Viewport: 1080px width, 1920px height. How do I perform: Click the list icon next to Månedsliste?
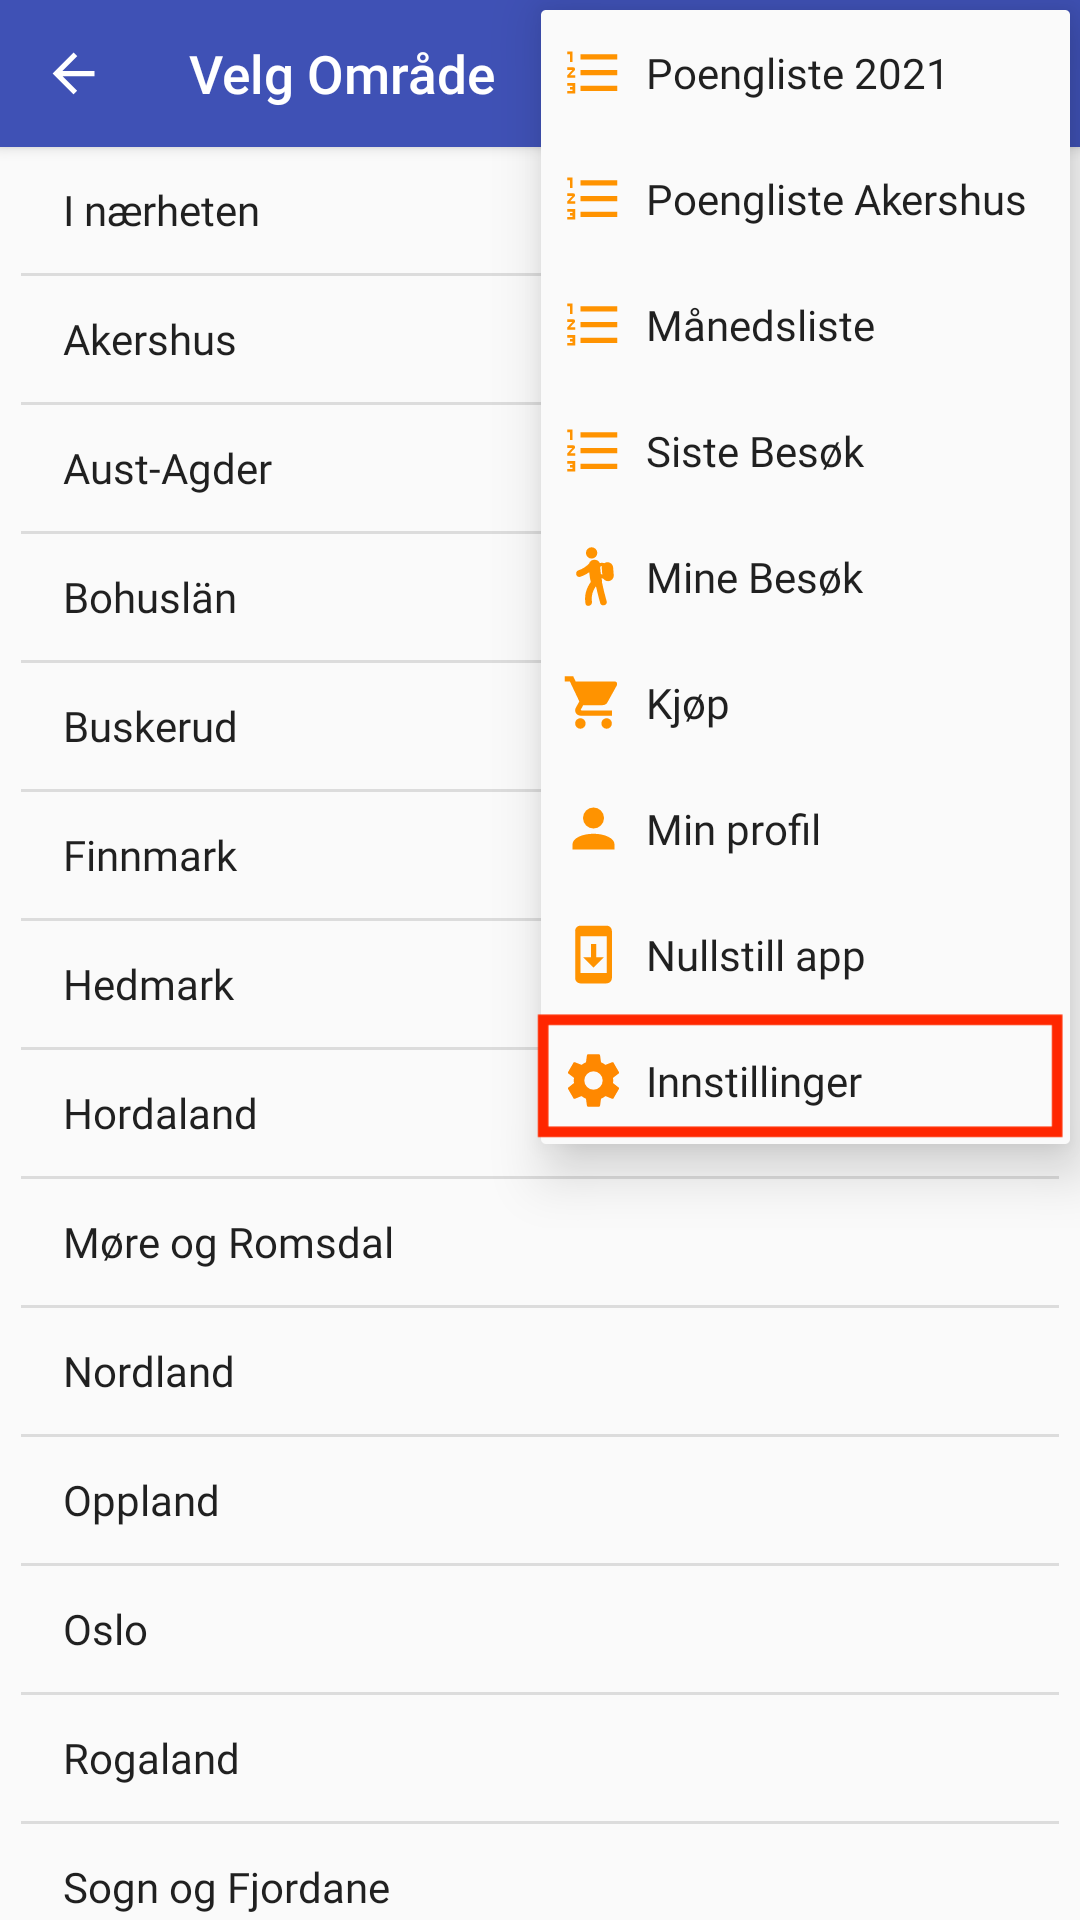click(593, 326)
